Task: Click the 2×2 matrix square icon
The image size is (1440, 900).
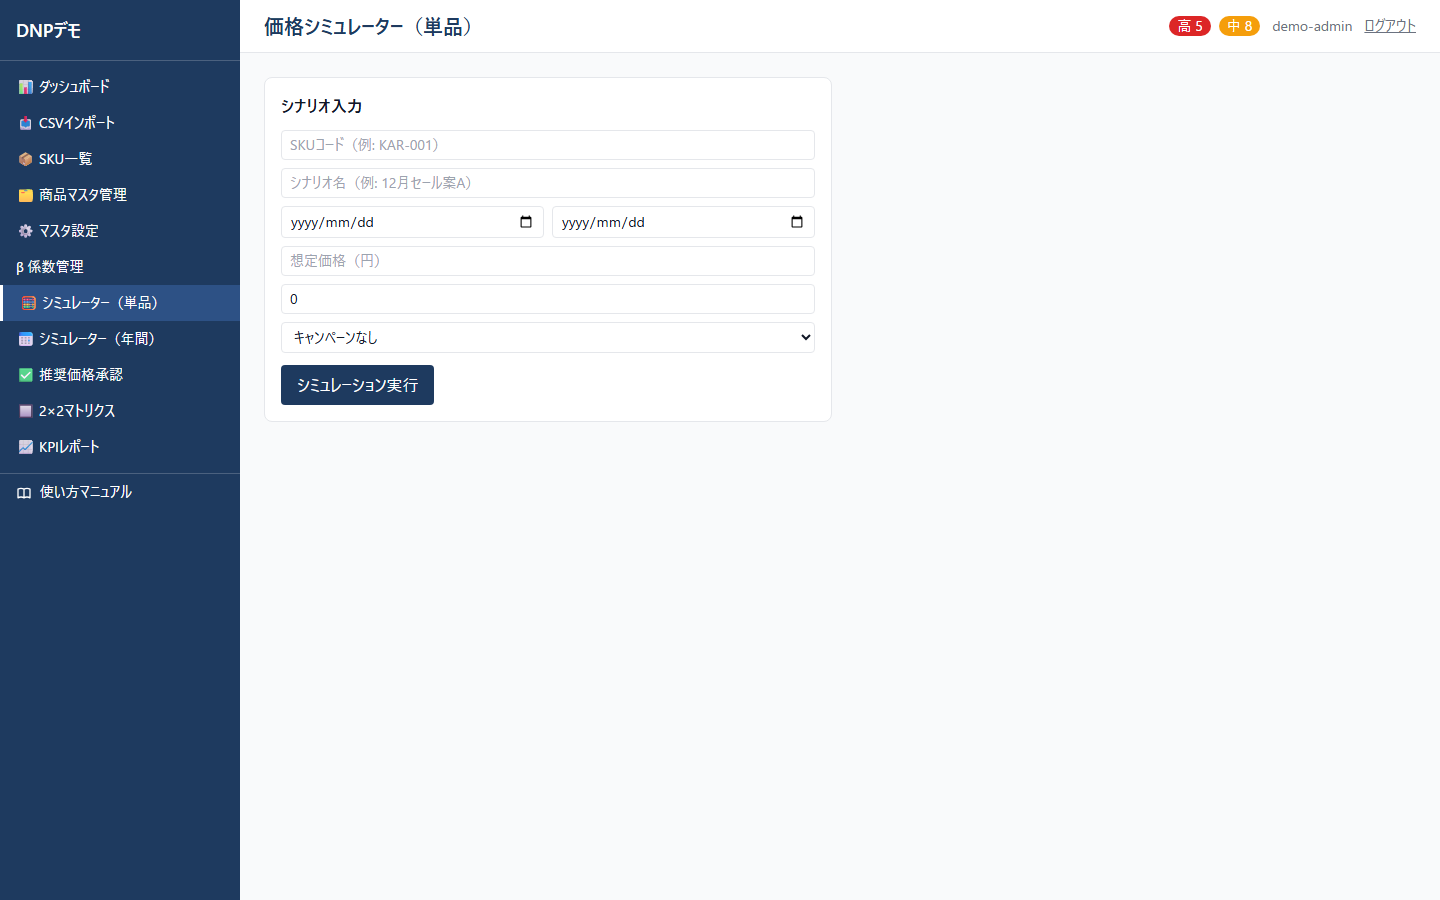Action: [x=26, y=411]
